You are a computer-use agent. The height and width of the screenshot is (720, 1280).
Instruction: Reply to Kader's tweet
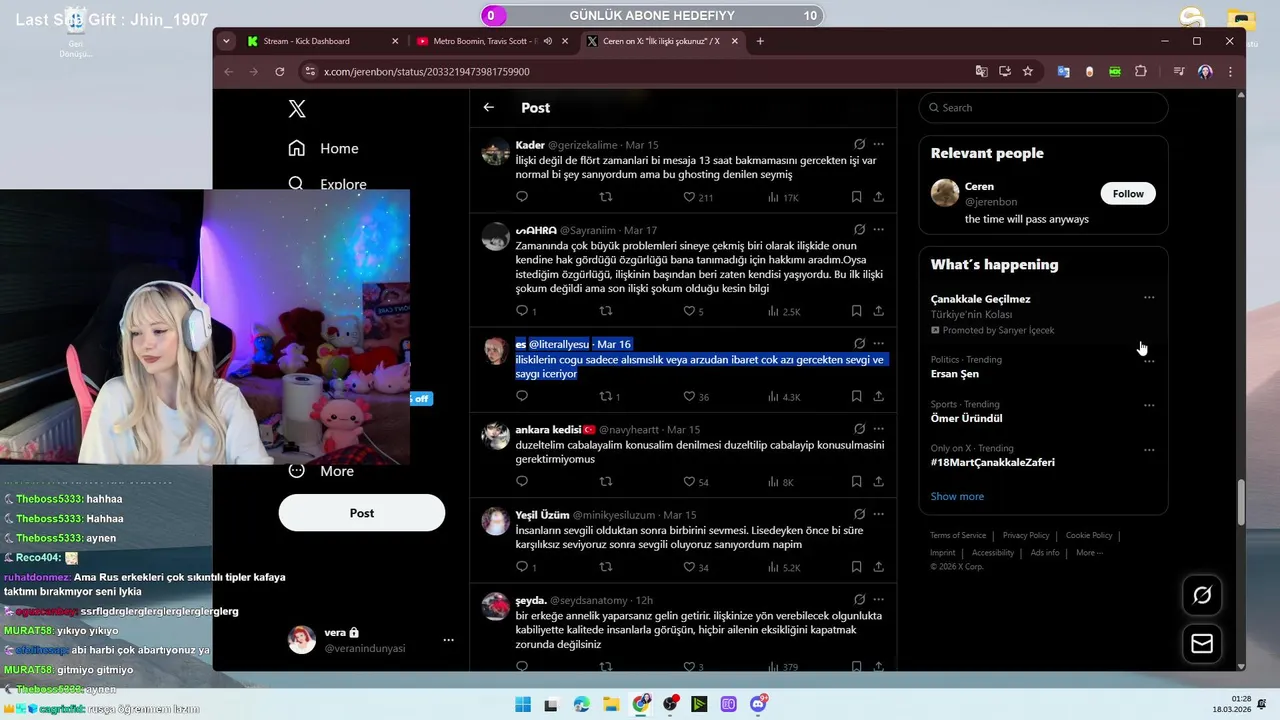[522, 197]
